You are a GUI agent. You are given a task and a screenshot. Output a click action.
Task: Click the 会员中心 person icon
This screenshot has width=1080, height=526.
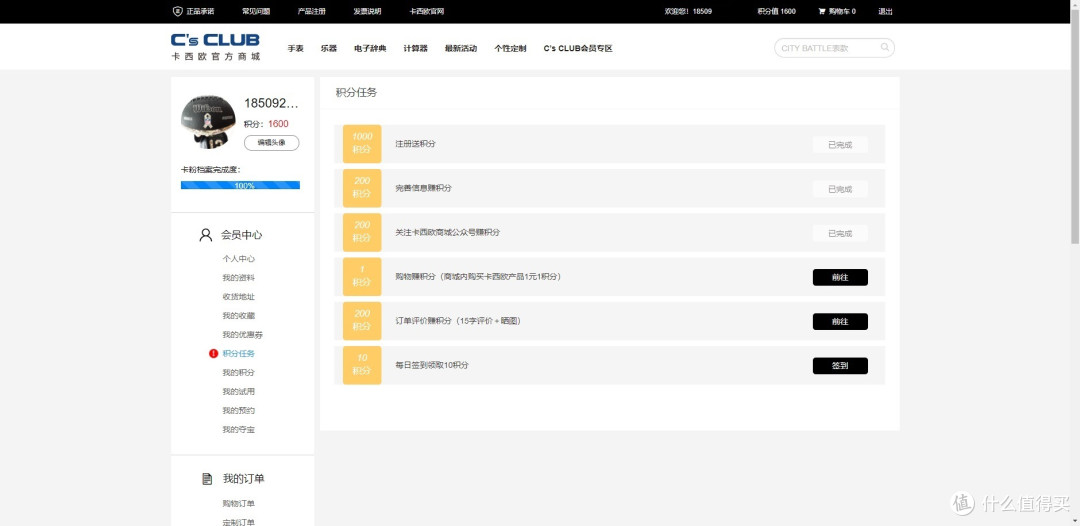[x=205, y=235]
